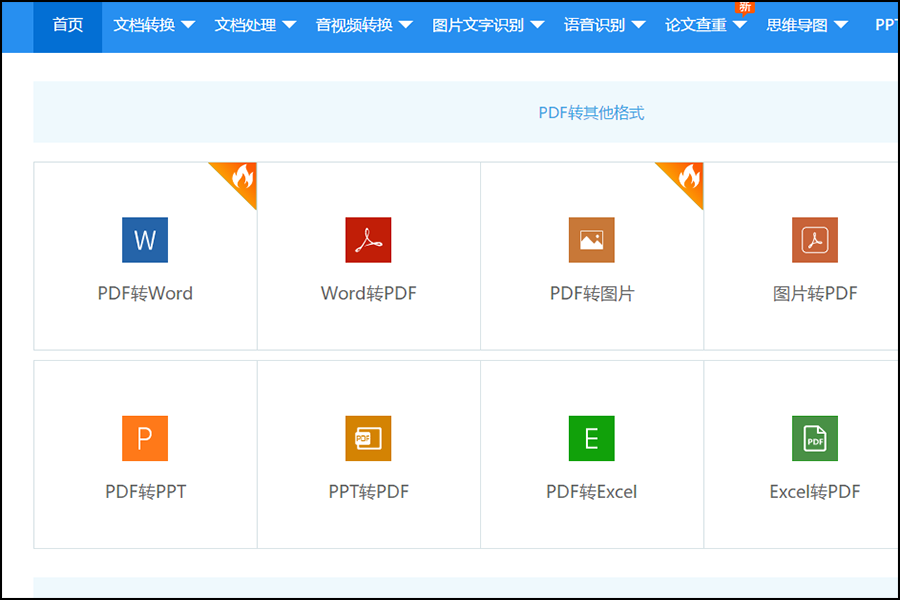This screenshot has width=900, height=600.
Task: Expand the arrow next to 文档处理
Action: click(289, 25)
